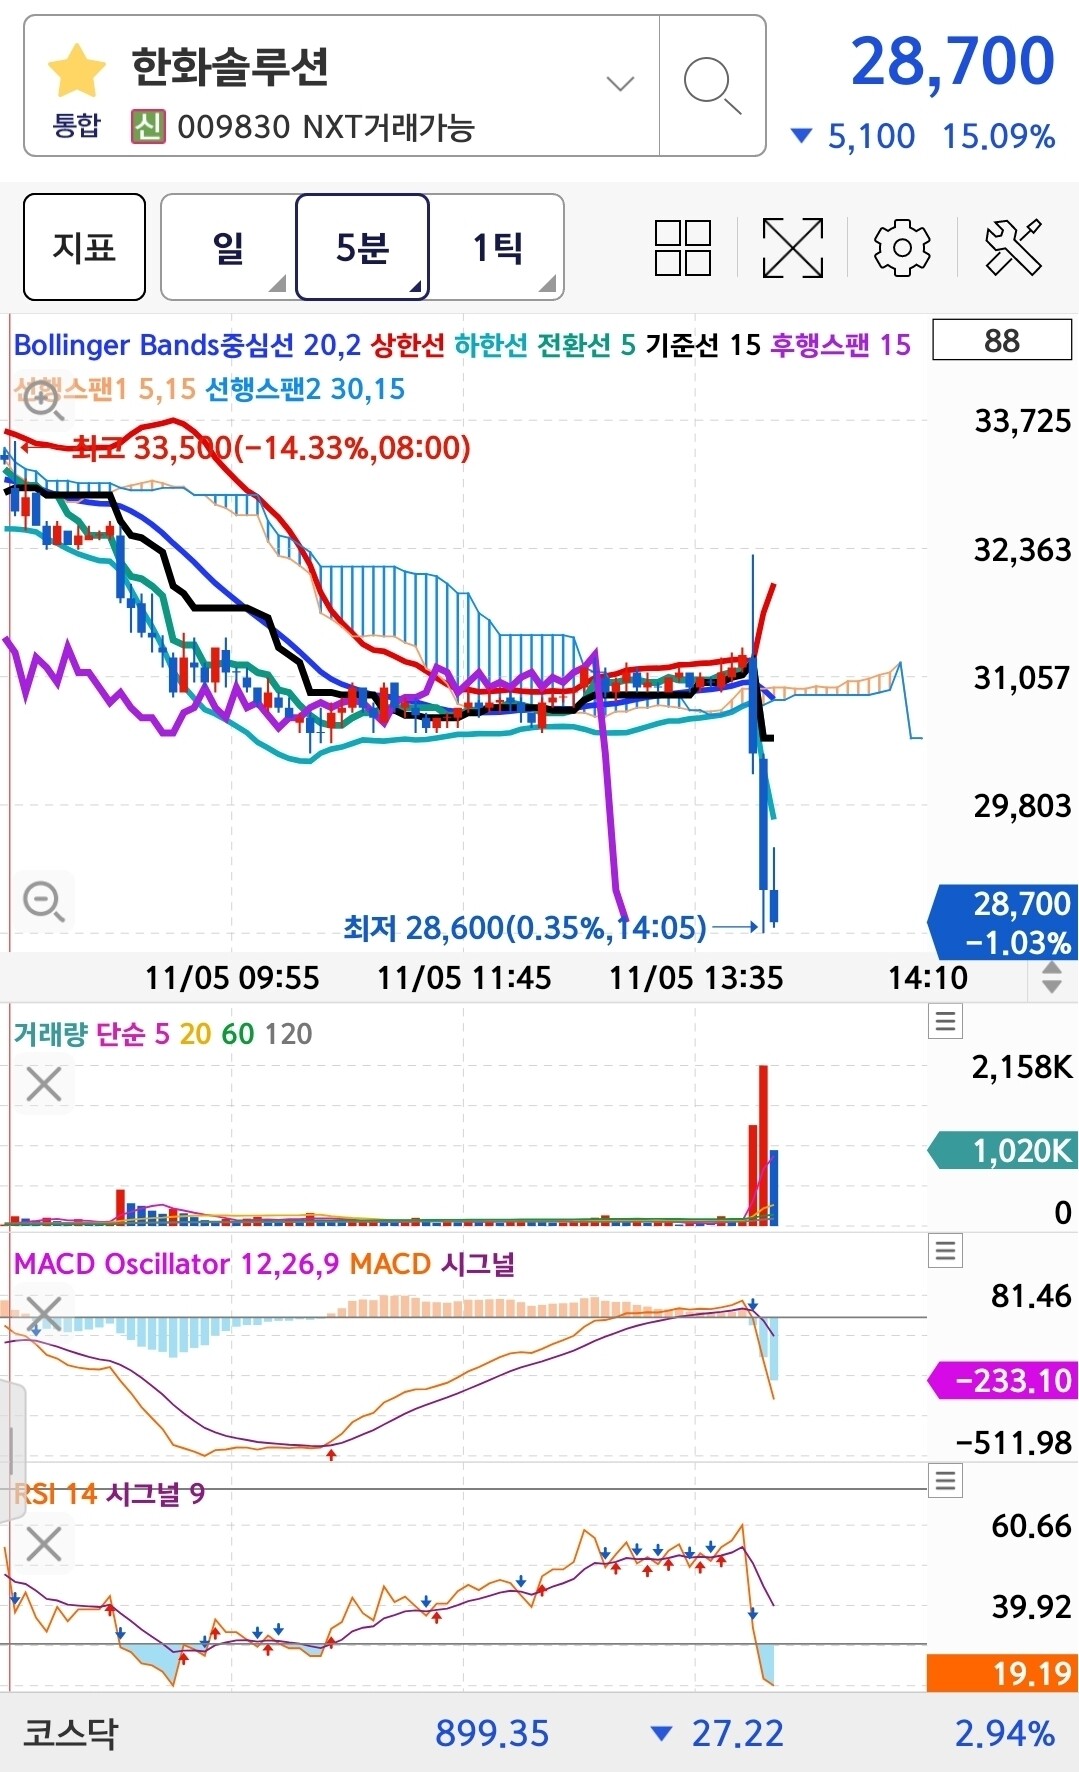Click the Bollinger Bands중심선 20,2 legend label

point(187,345)
